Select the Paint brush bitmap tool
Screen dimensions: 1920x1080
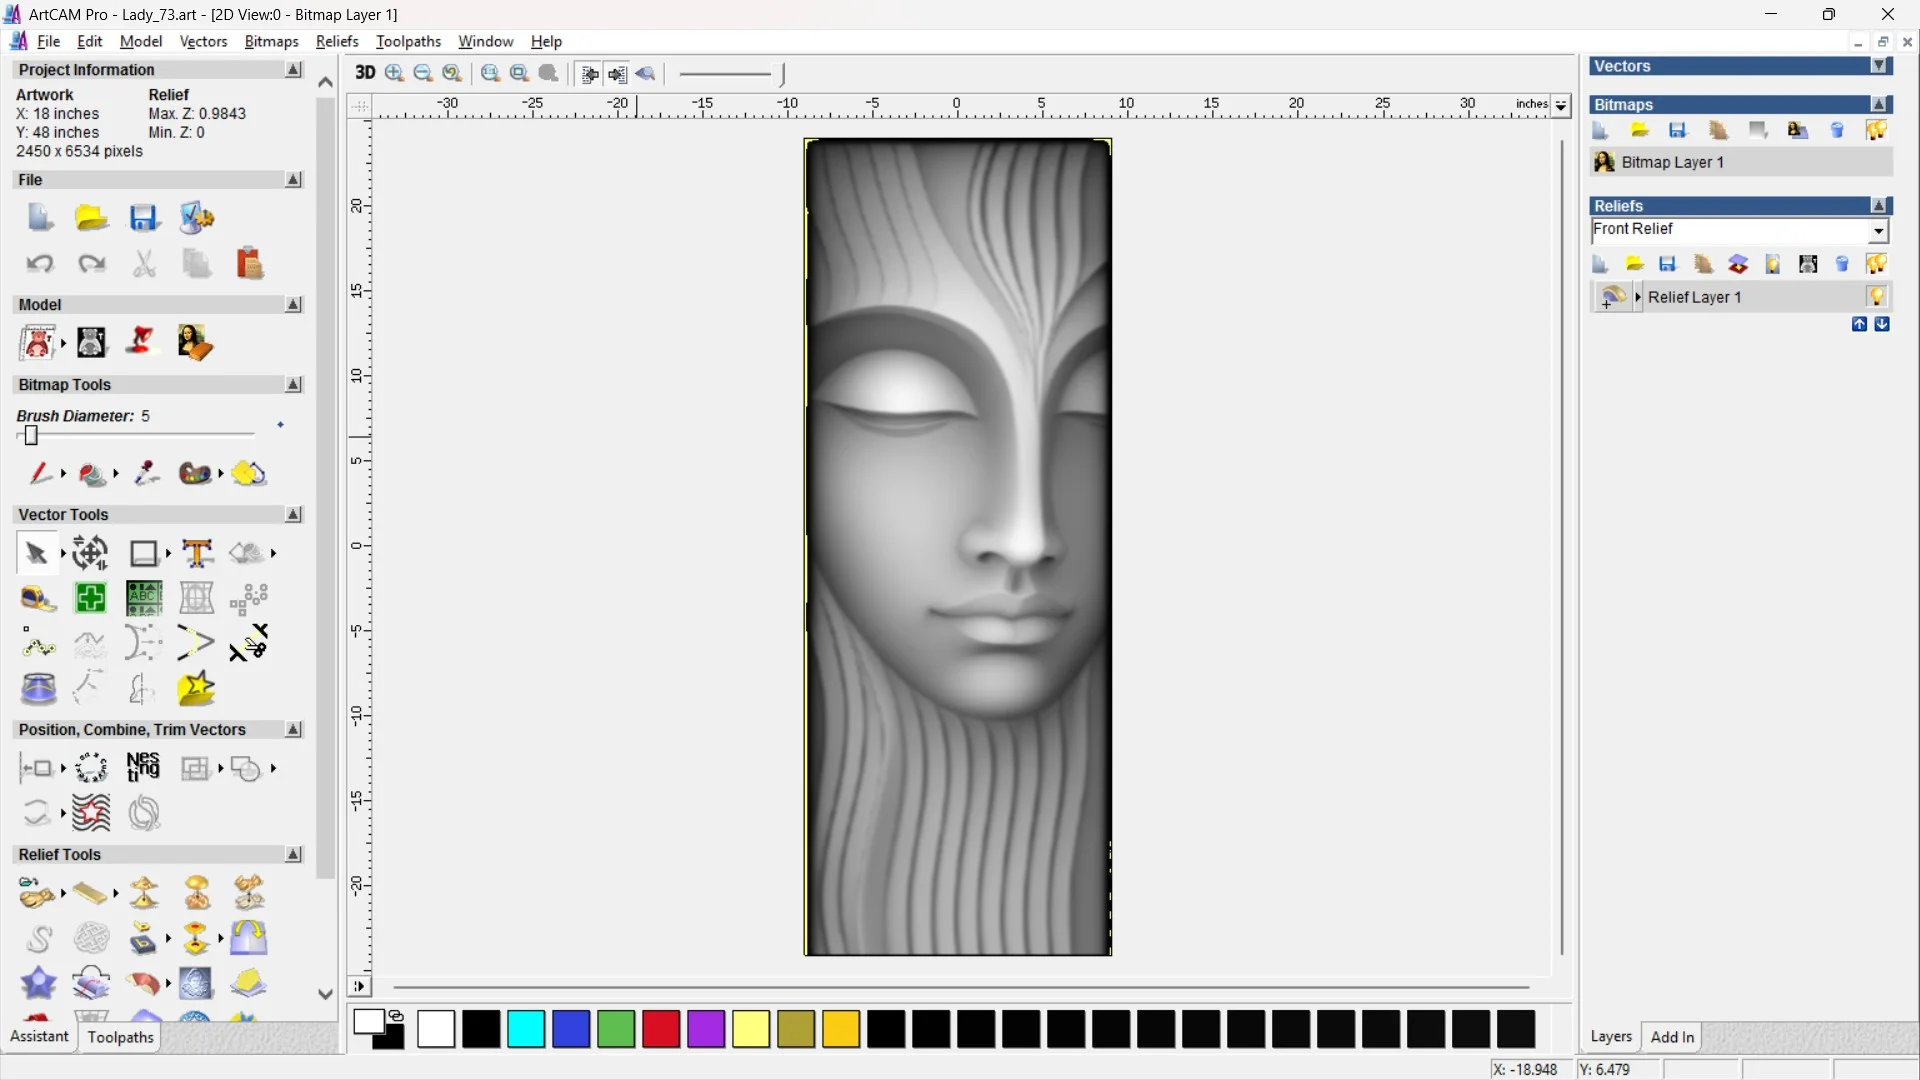(x=39, y=473)
